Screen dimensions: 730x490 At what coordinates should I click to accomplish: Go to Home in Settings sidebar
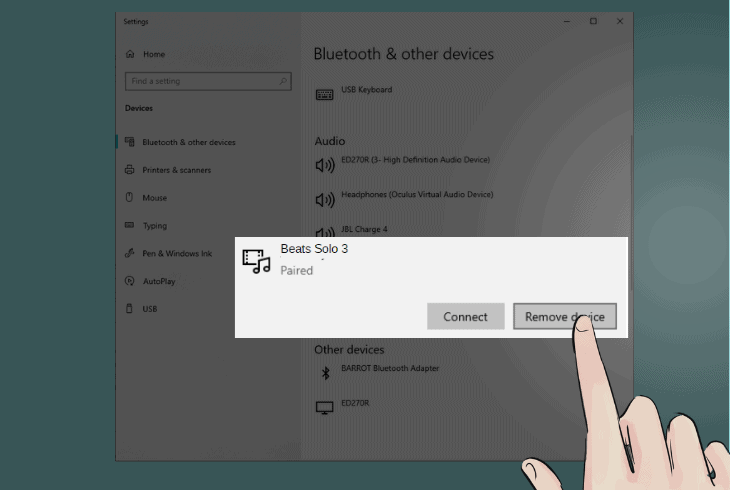(154, 54)
